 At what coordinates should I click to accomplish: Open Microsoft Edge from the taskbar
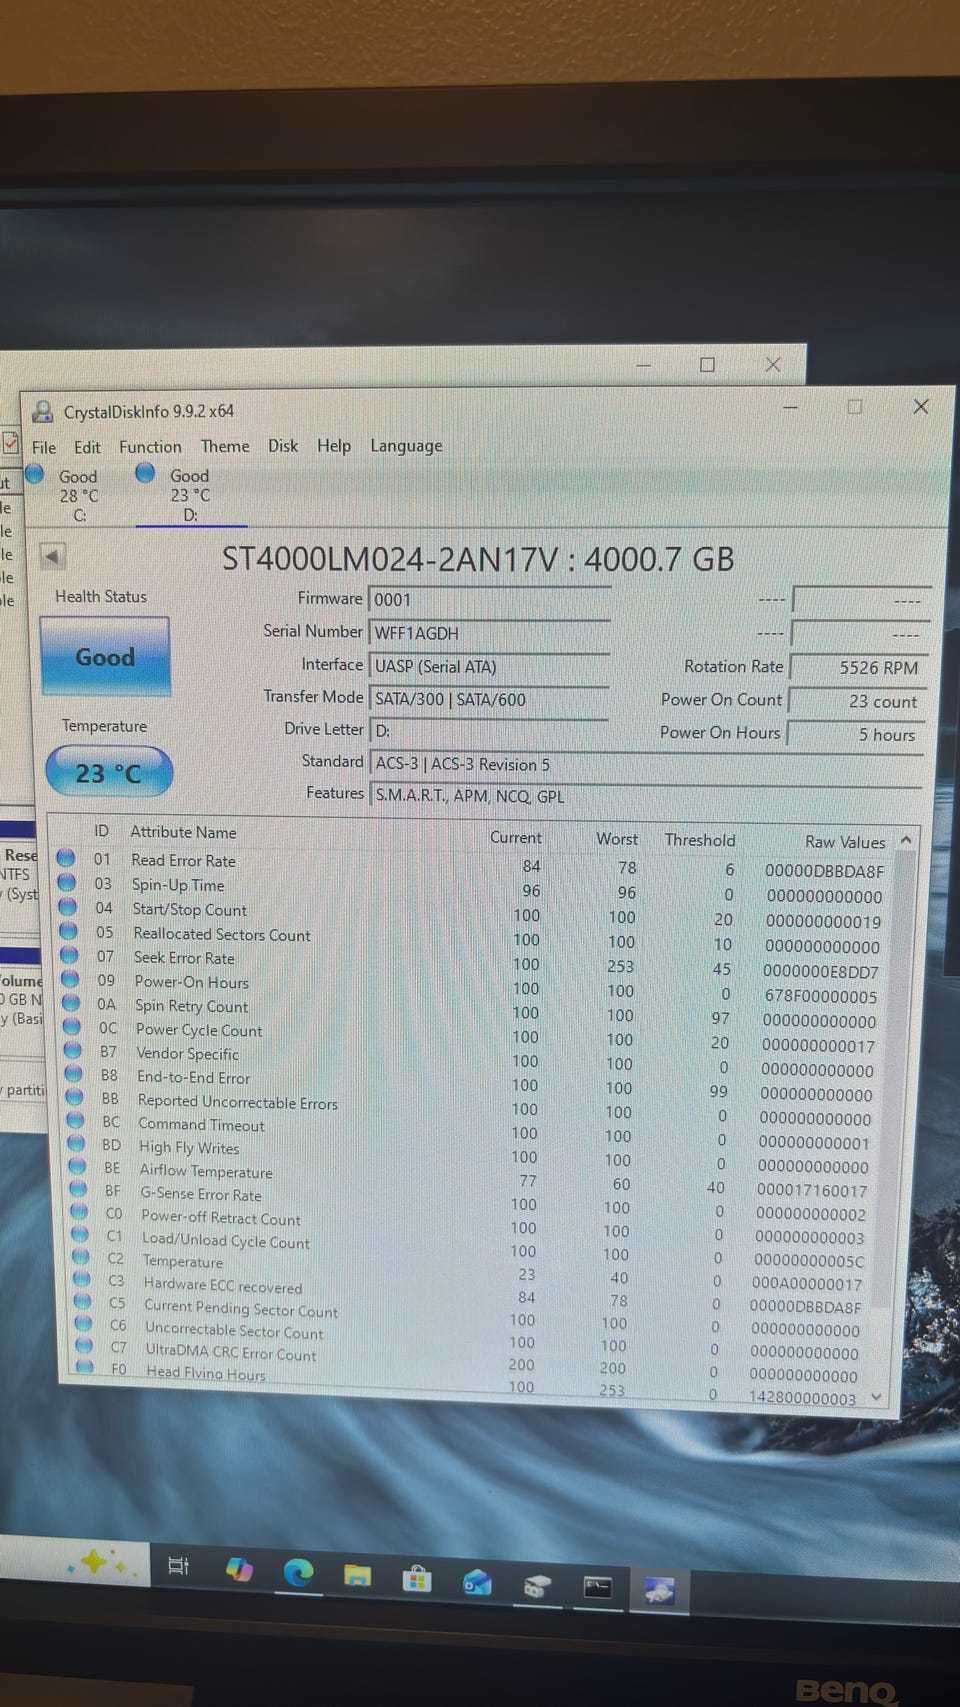point(298,1572)
